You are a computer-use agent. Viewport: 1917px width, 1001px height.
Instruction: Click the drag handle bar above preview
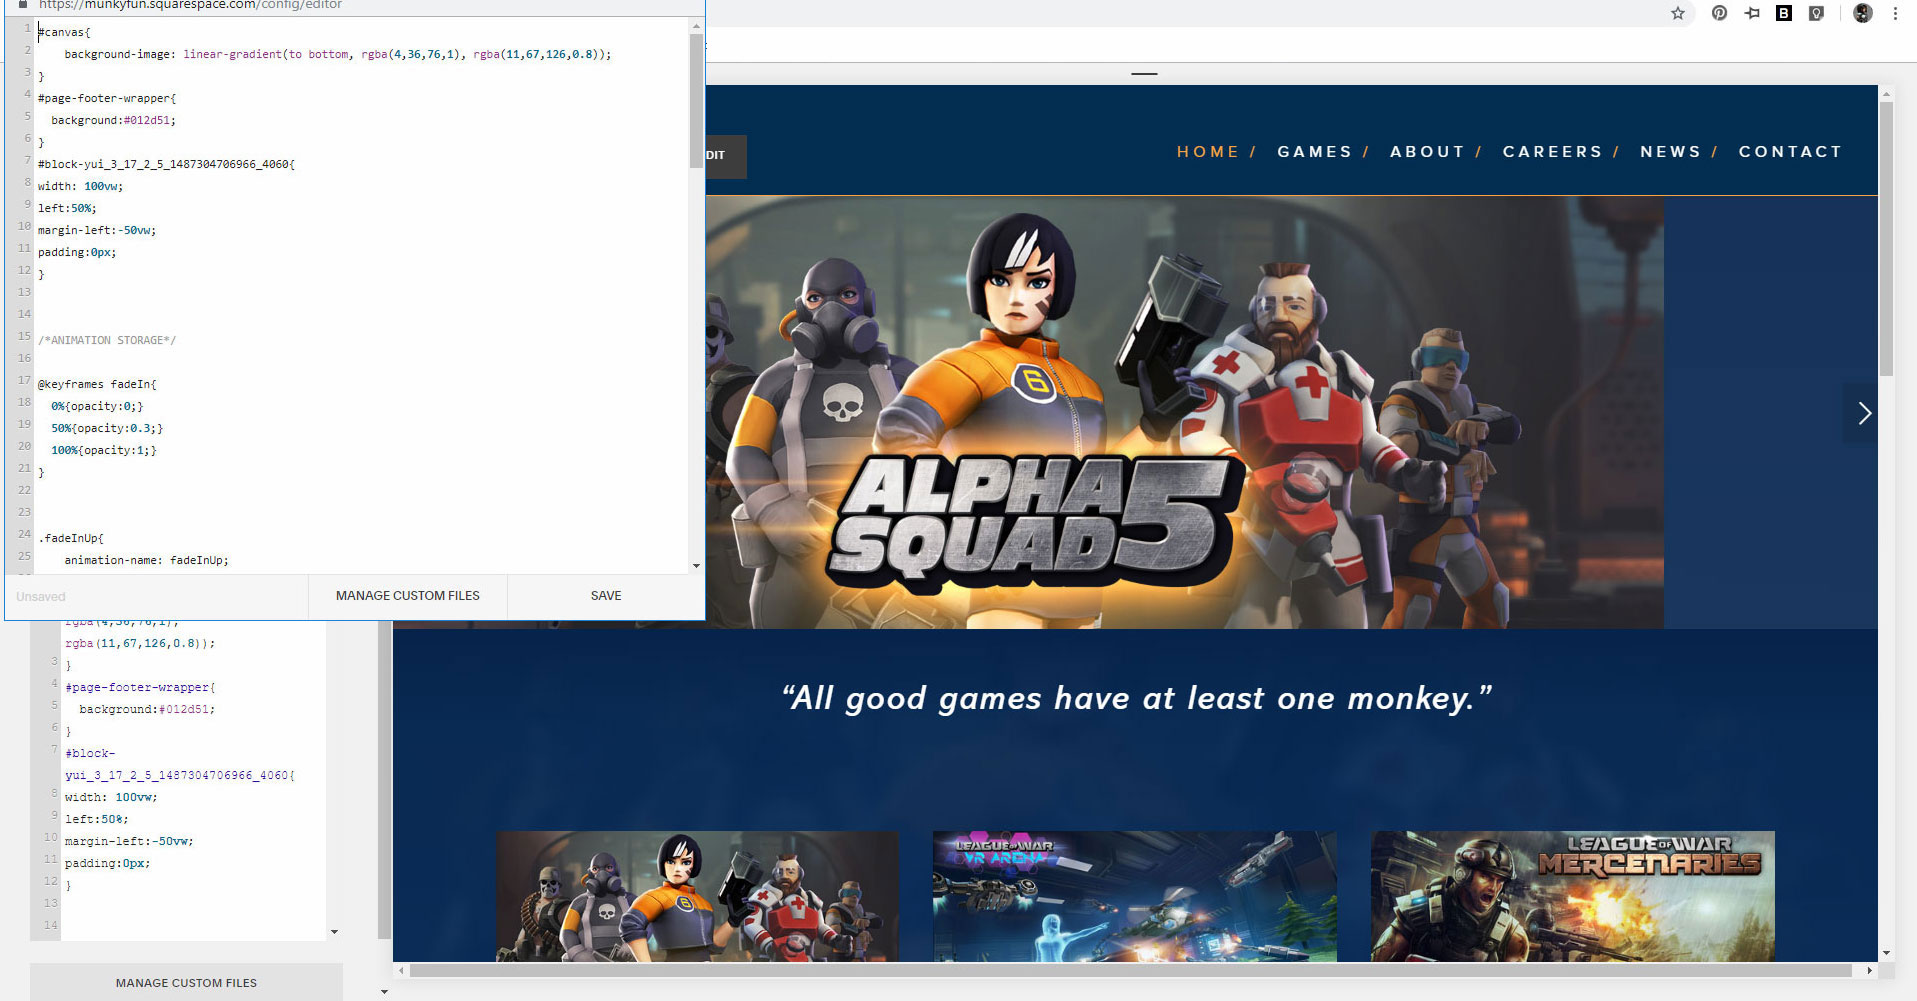(x=1144, y=74)
